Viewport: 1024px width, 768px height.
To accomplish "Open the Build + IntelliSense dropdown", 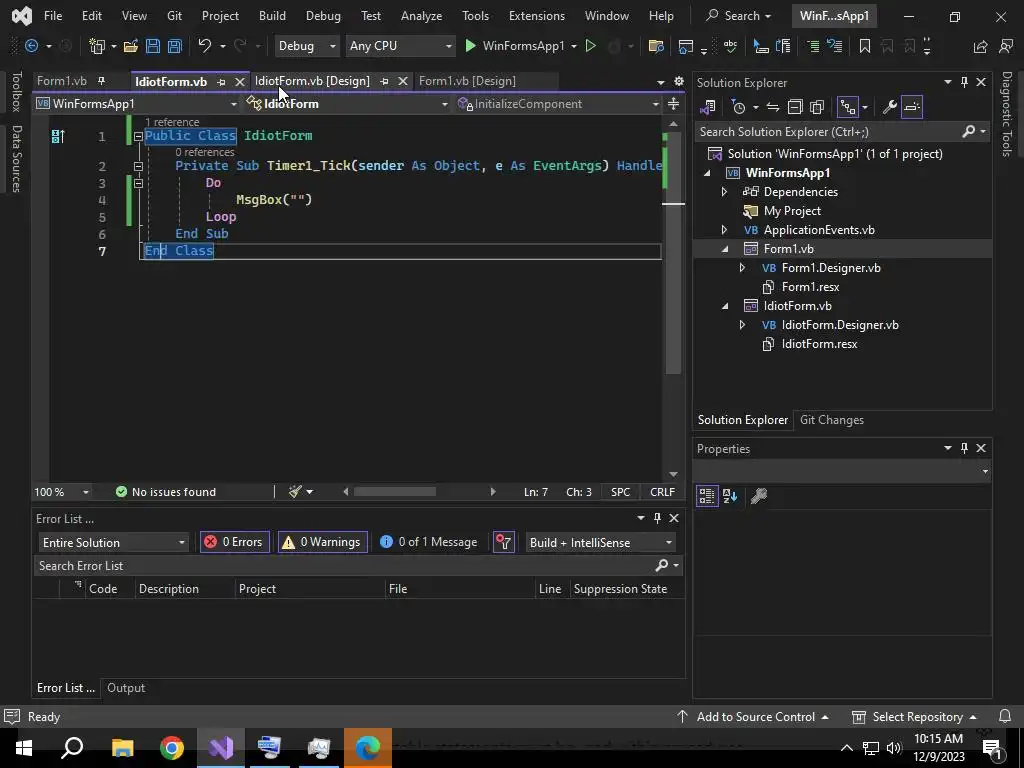I will (x=600, y=543).
